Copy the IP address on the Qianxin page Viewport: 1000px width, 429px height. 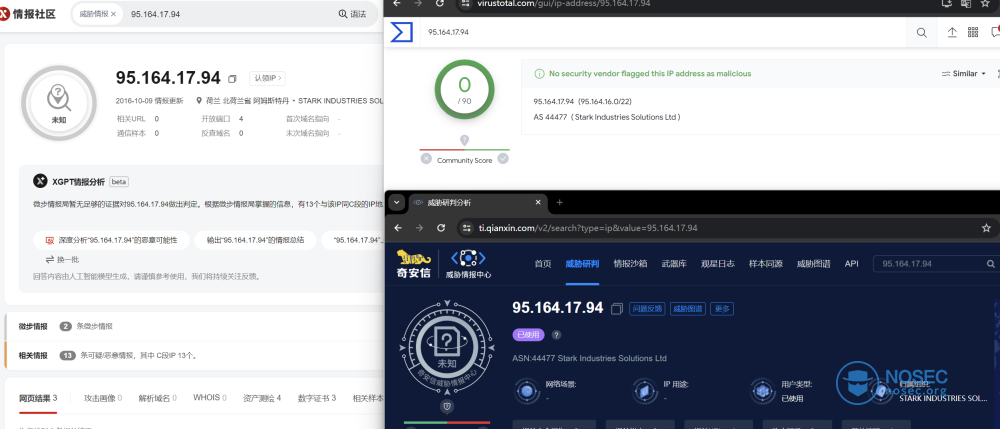tap(616, 309)
